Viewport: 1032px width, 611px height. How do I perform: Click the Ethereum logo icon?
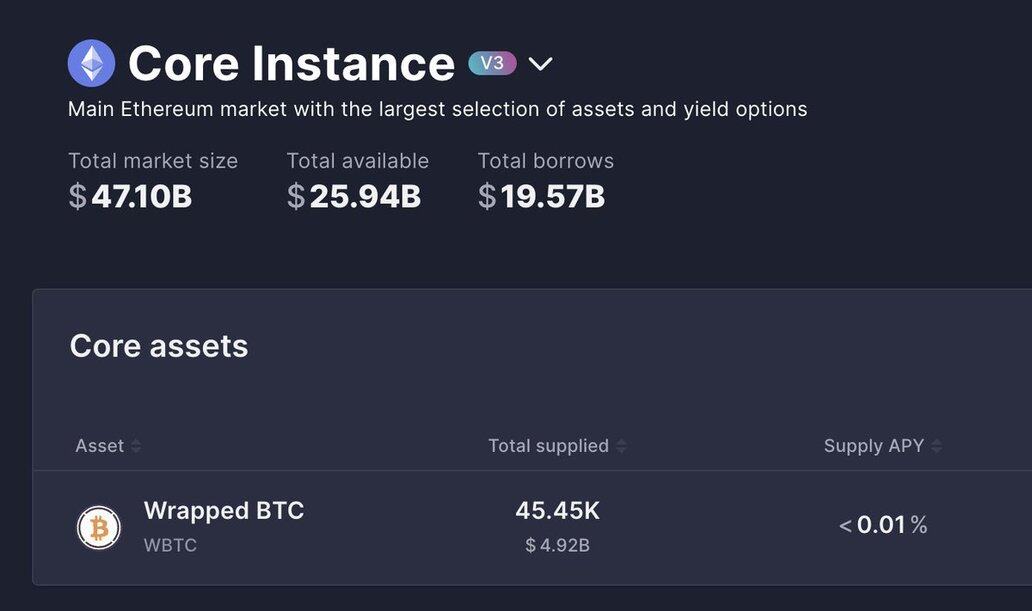91,63
